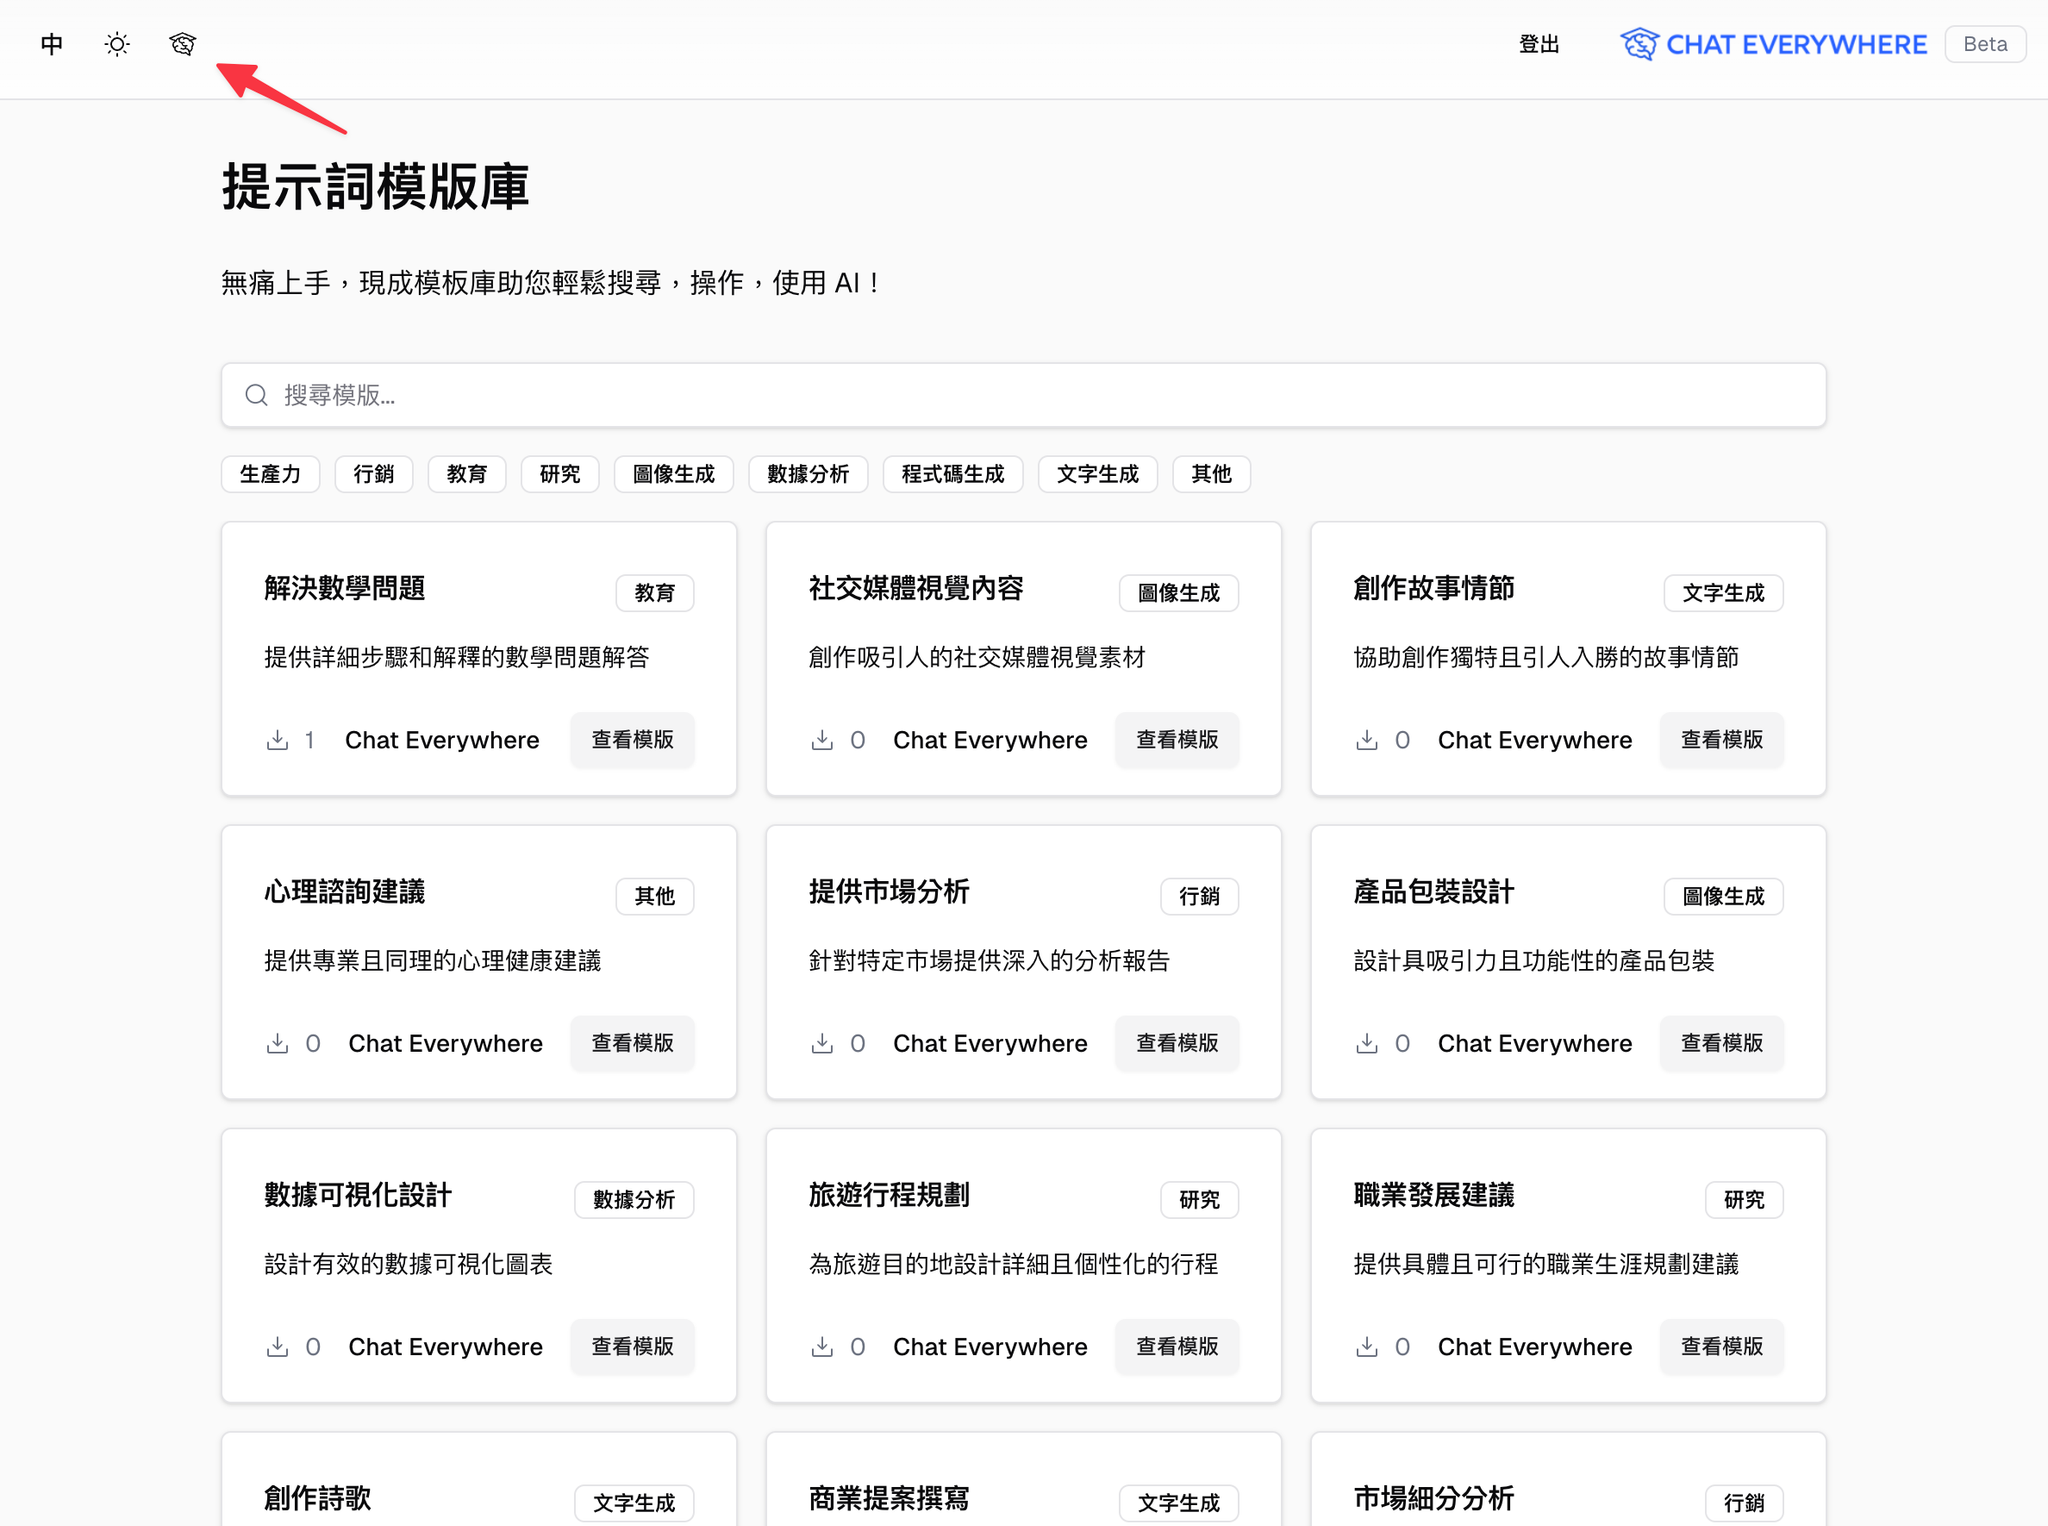Open the 商業提案撰寫 card title
This screenshot has width=2048, height=1526.
pyautogui.click(x=889, y=1498)
